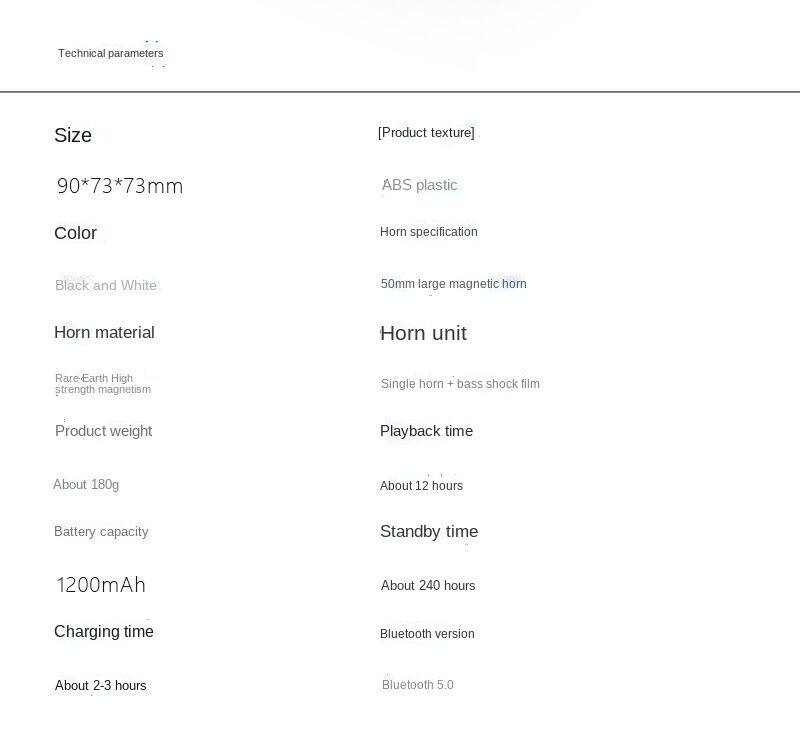Select the About 2-3 hours text

[x=100, y=686]
